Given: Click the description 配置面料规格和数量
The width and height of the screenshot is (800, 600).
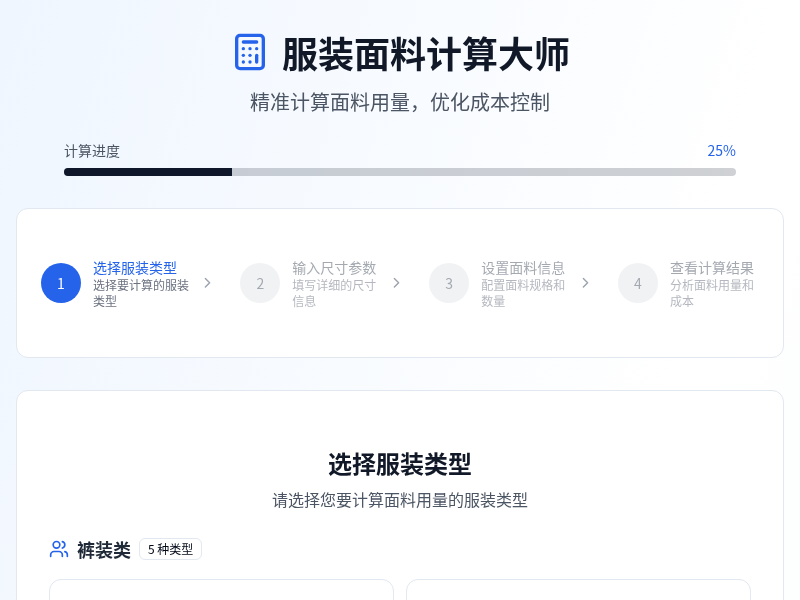Looking at the screenshot, I should coord(523,293).
